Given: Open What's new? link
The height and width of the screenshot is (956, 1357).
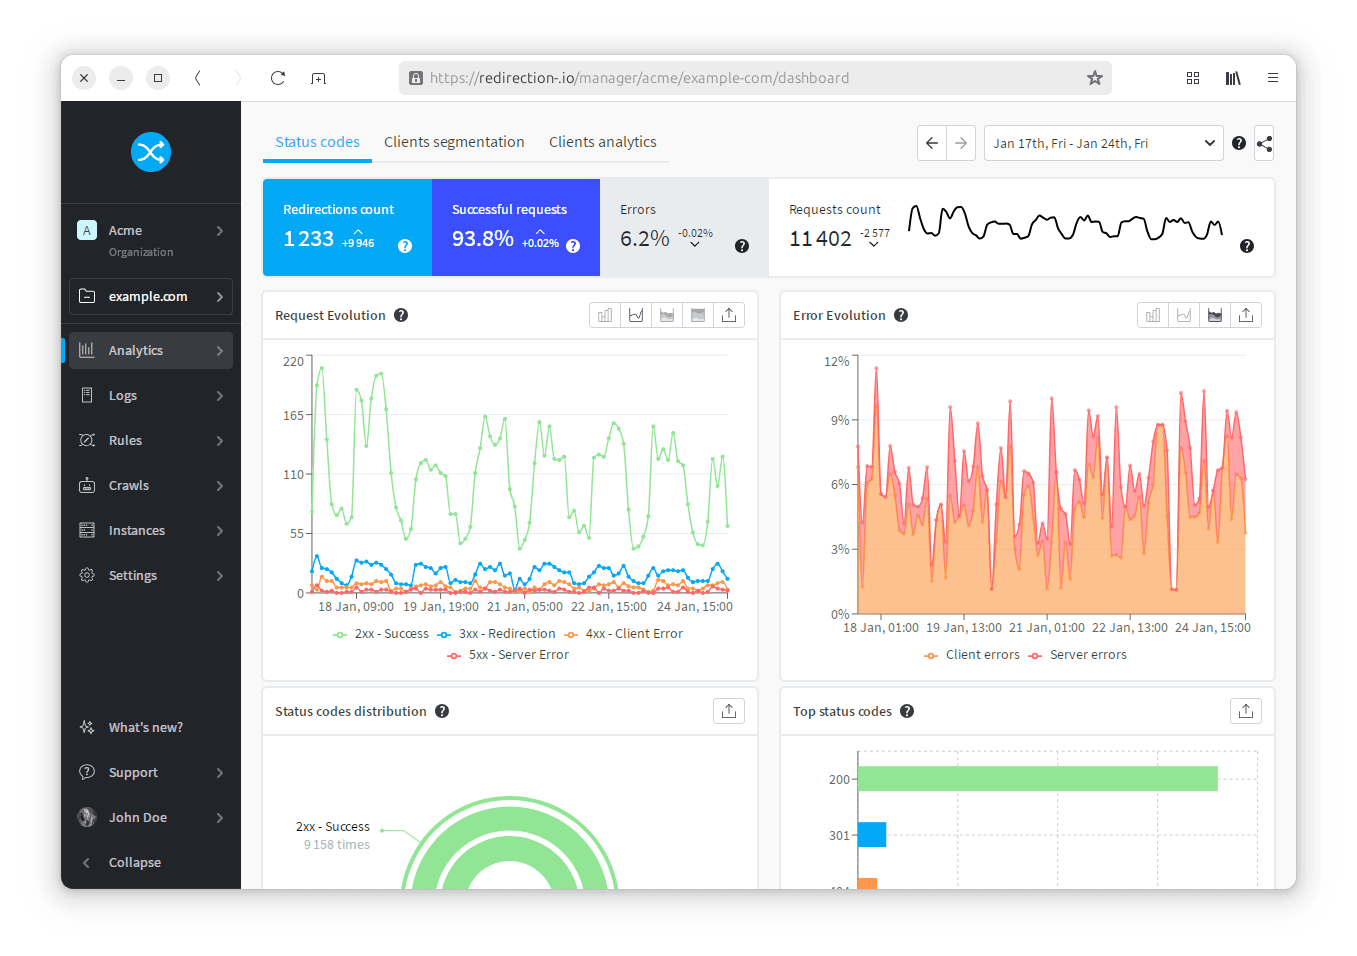Looking at the screenshot, I should (146, 727).
